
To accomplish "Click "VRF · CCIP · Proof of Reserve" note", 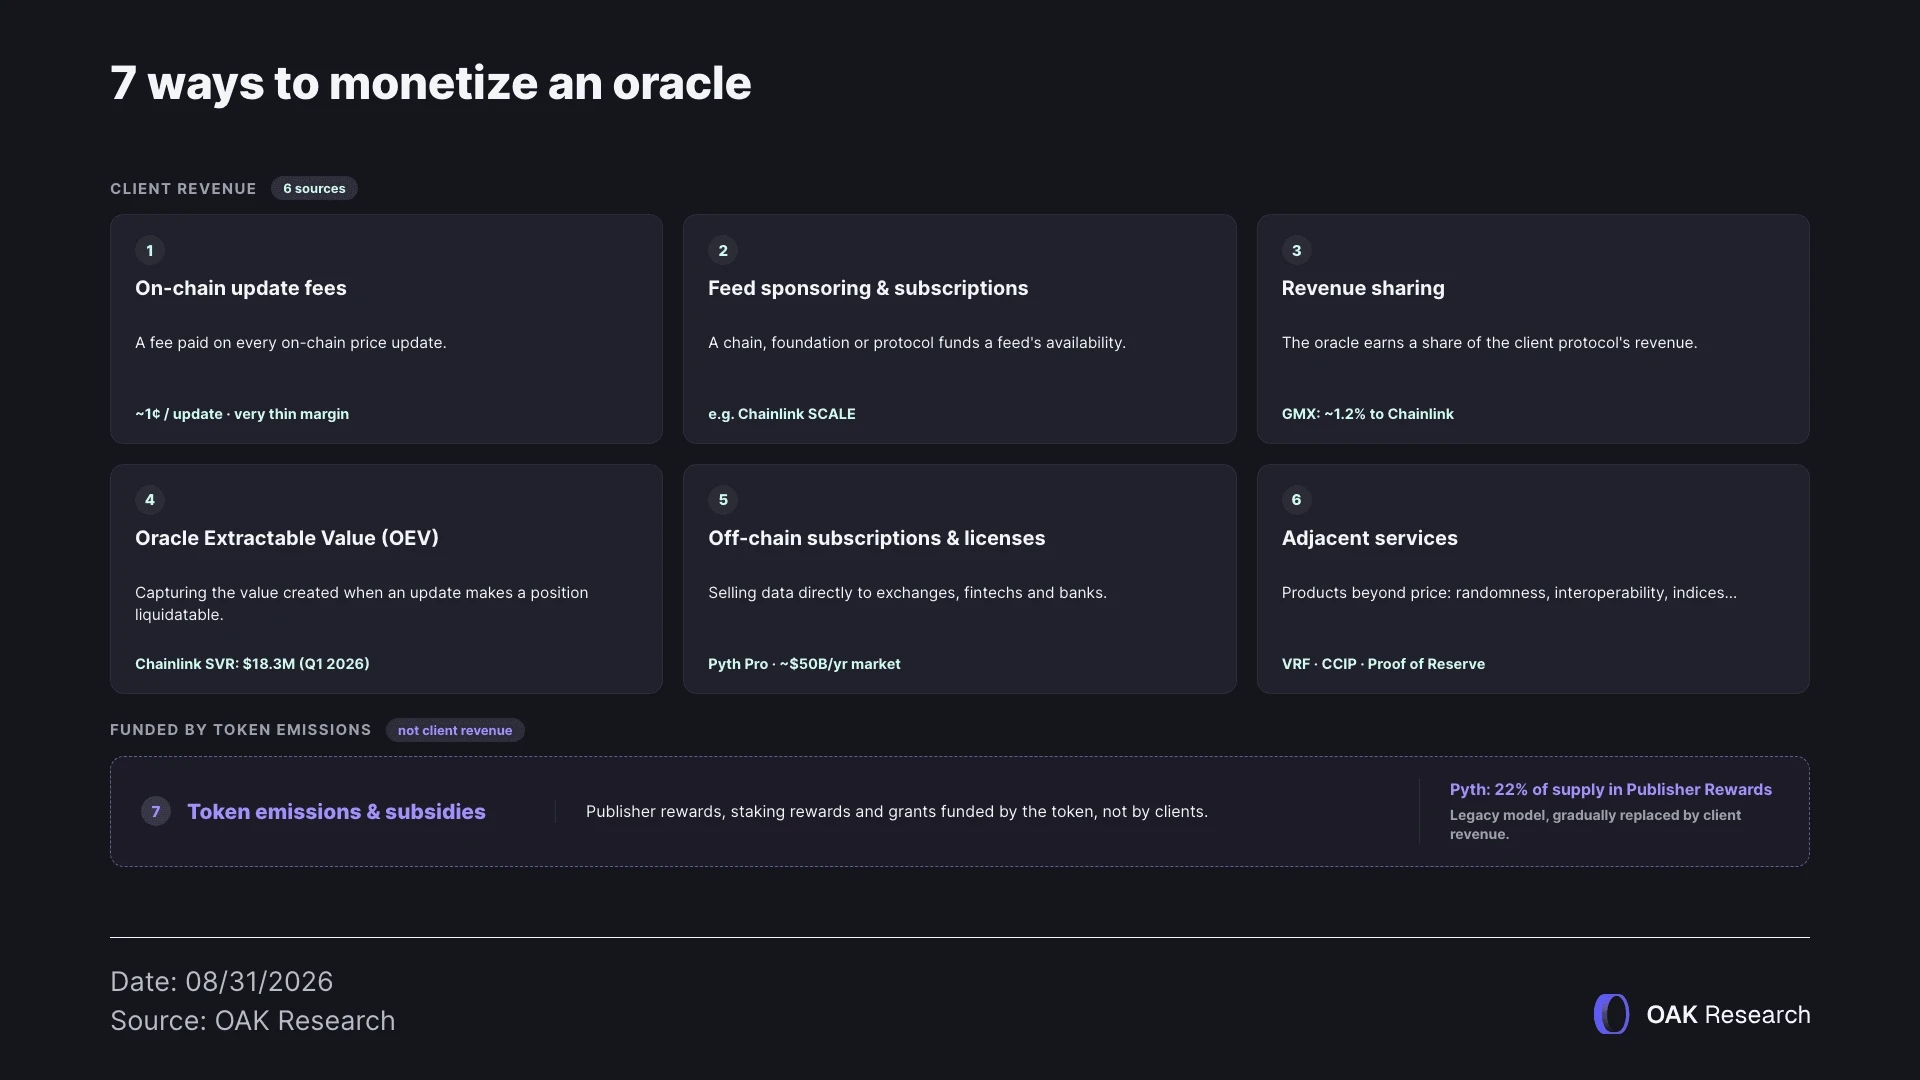I will [1383, 664].
